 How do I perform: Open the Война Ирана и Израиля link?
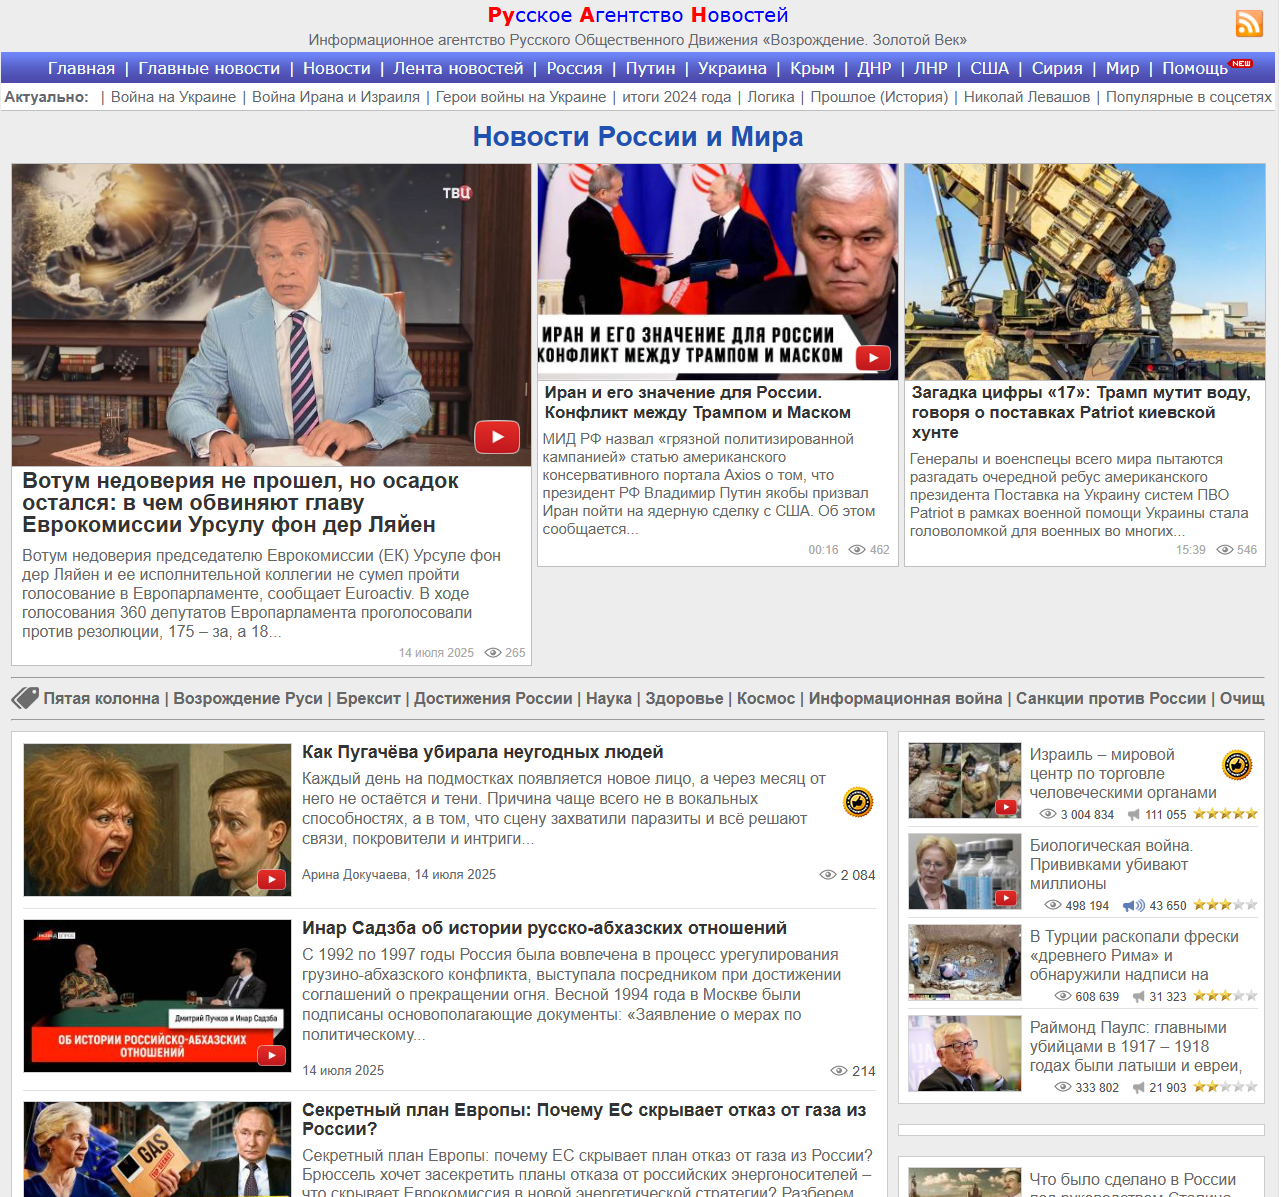point(336,97)
